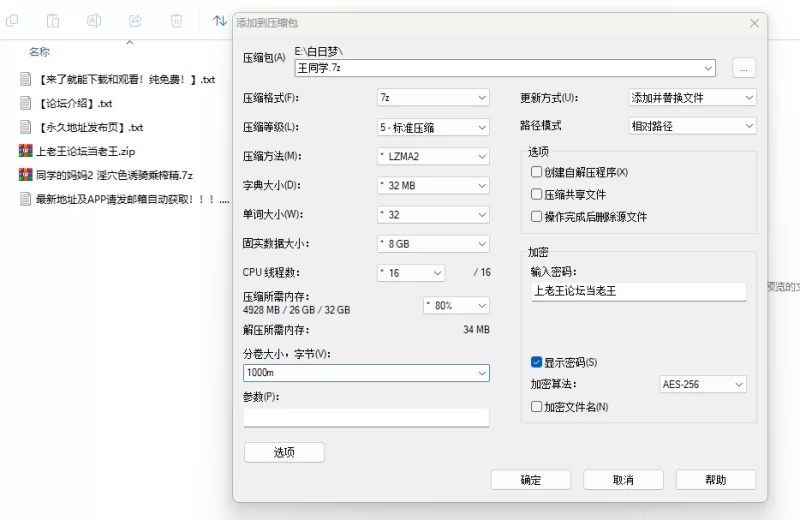Open 加密算法 AES-256 dropdown
Viewport: 800px width, 520px height.
tap(703, 384)
